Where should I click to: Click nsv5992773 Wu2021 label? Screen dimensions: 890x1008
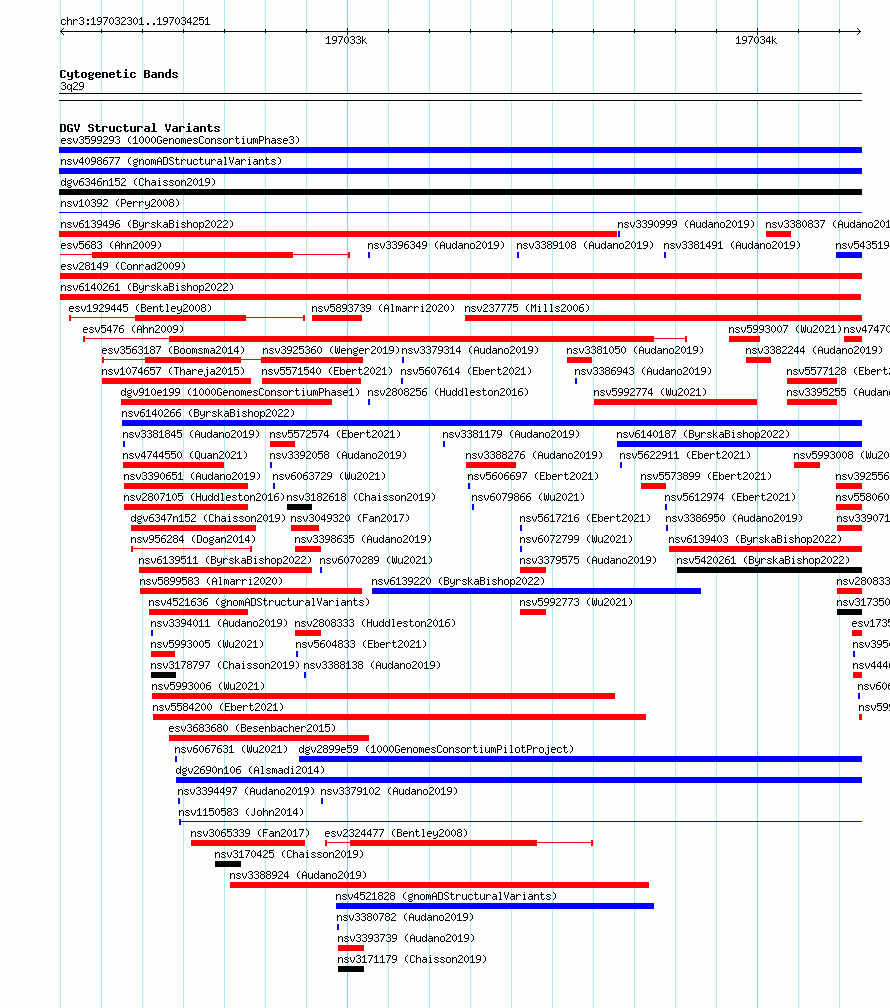point(576,602)
